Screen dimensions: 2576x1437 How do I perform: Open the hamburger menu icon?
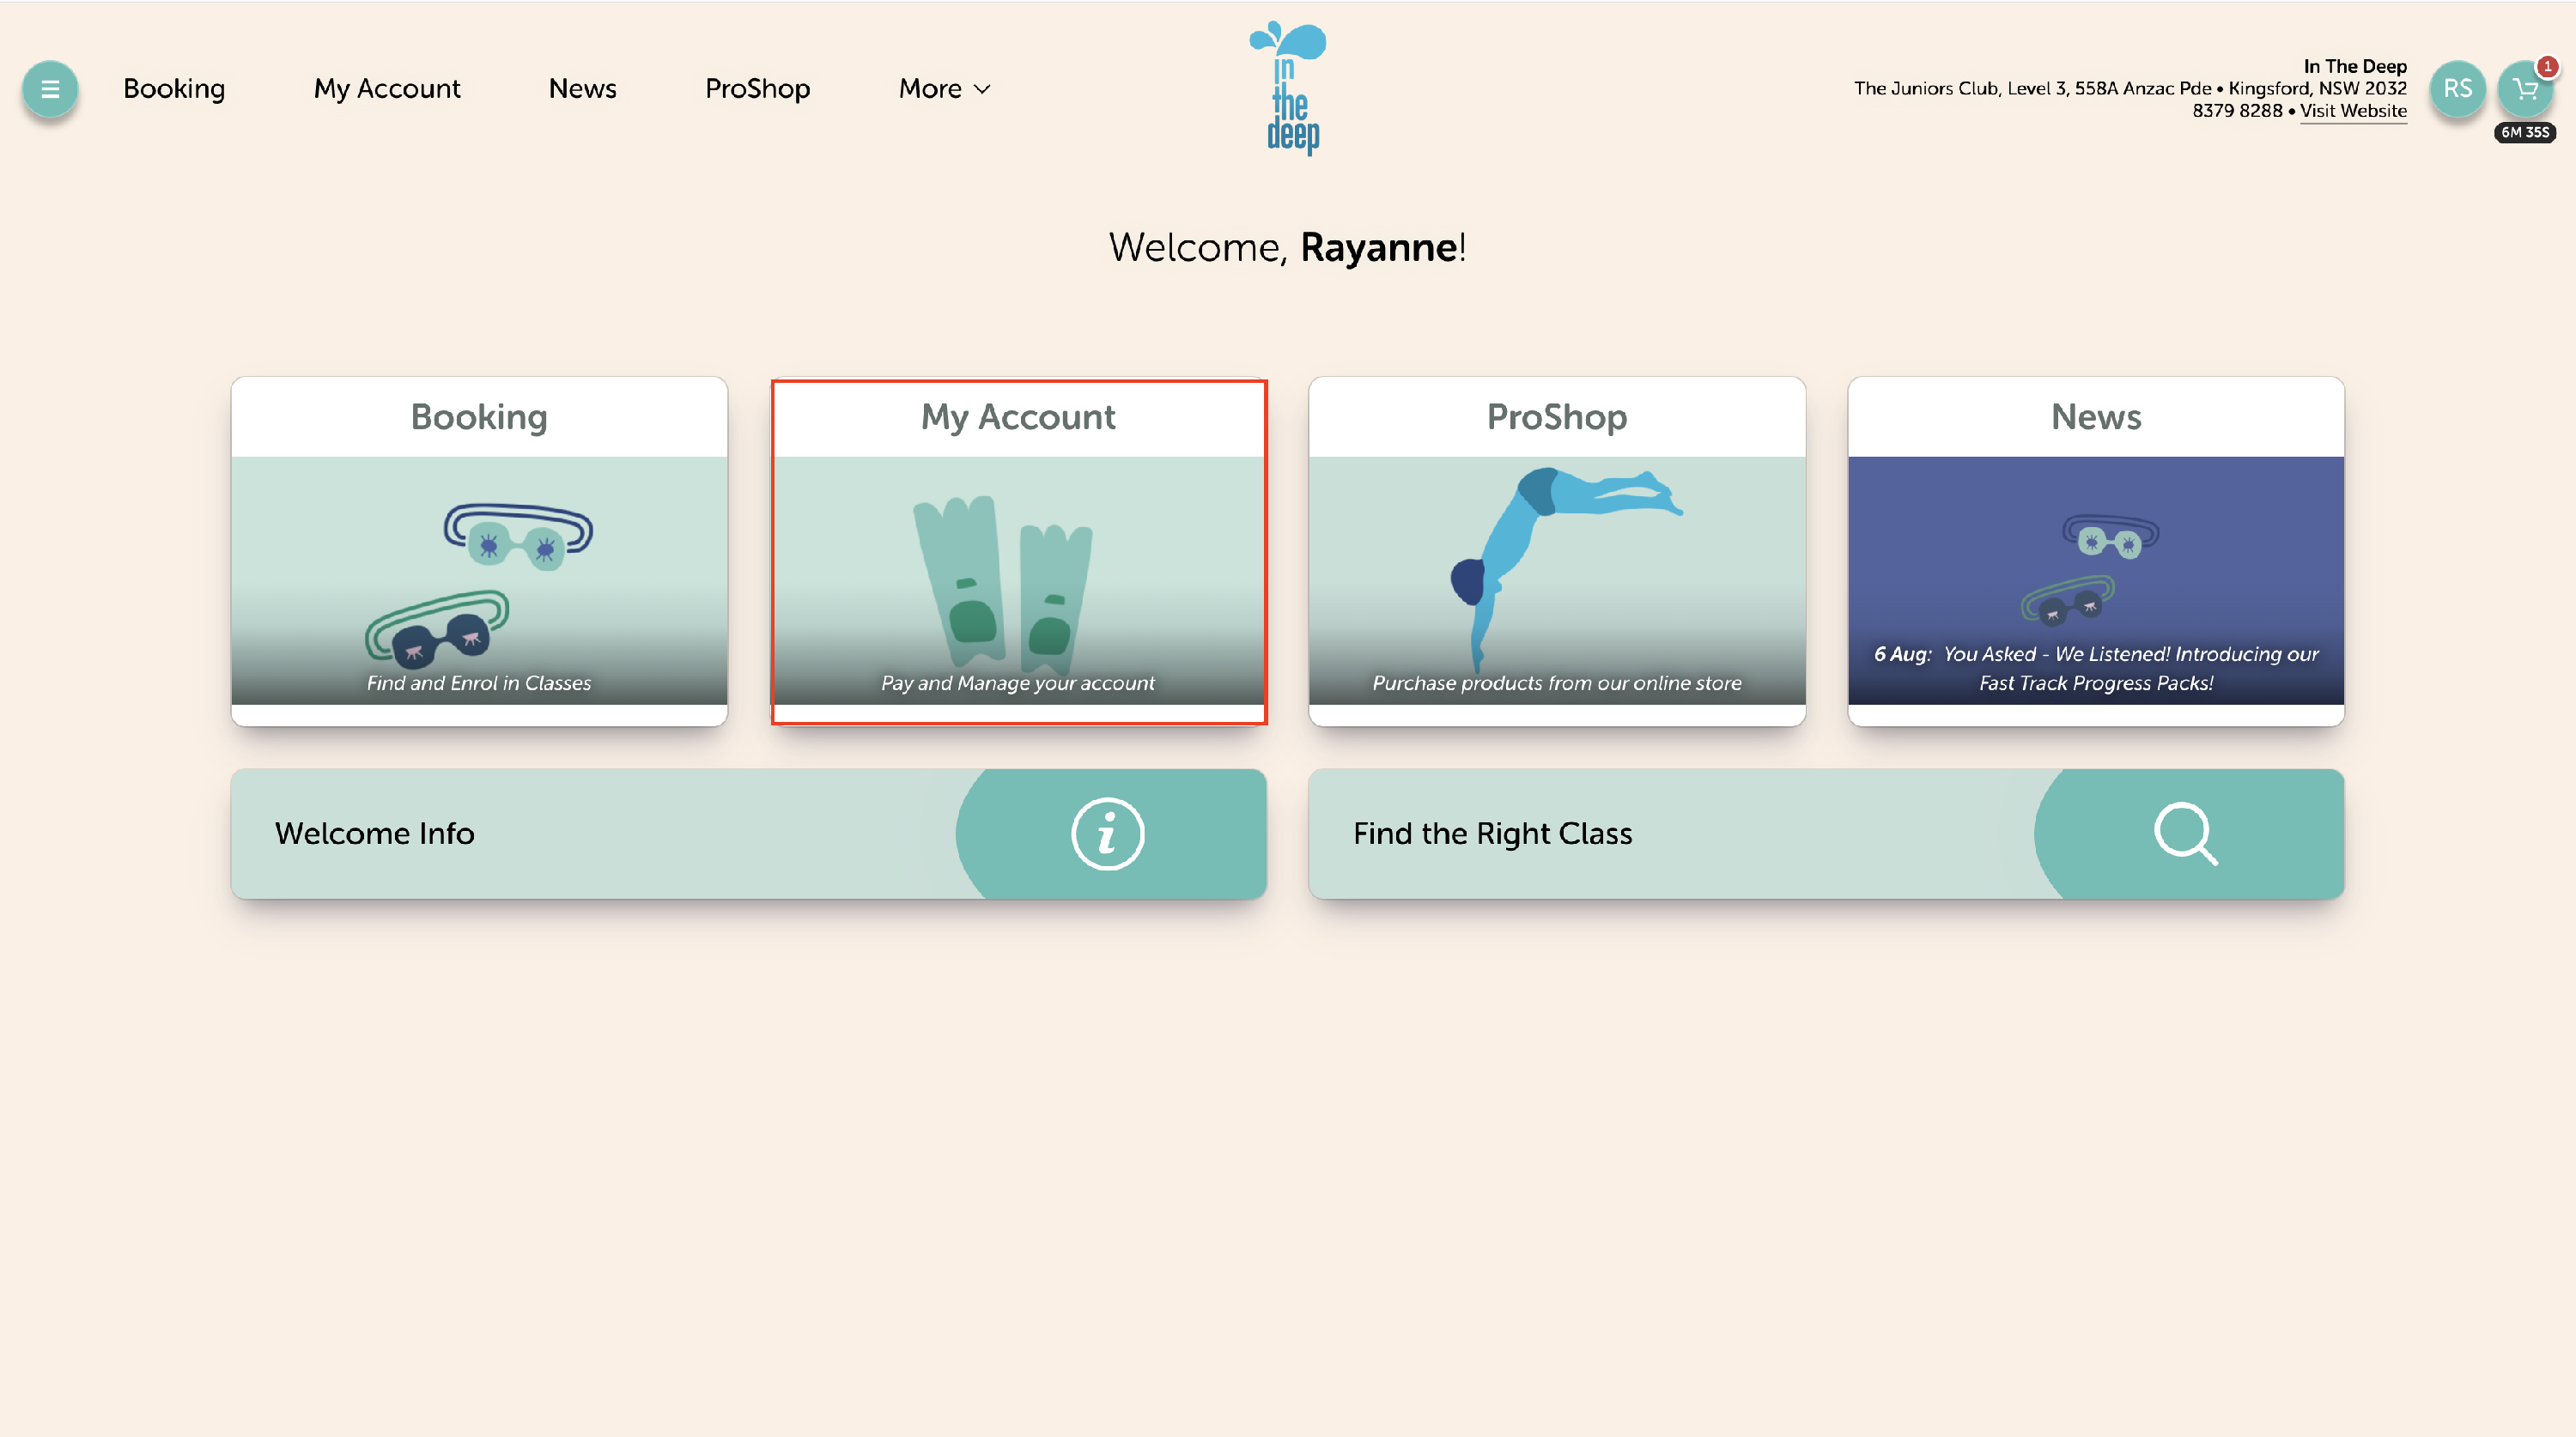coord(49,89)
